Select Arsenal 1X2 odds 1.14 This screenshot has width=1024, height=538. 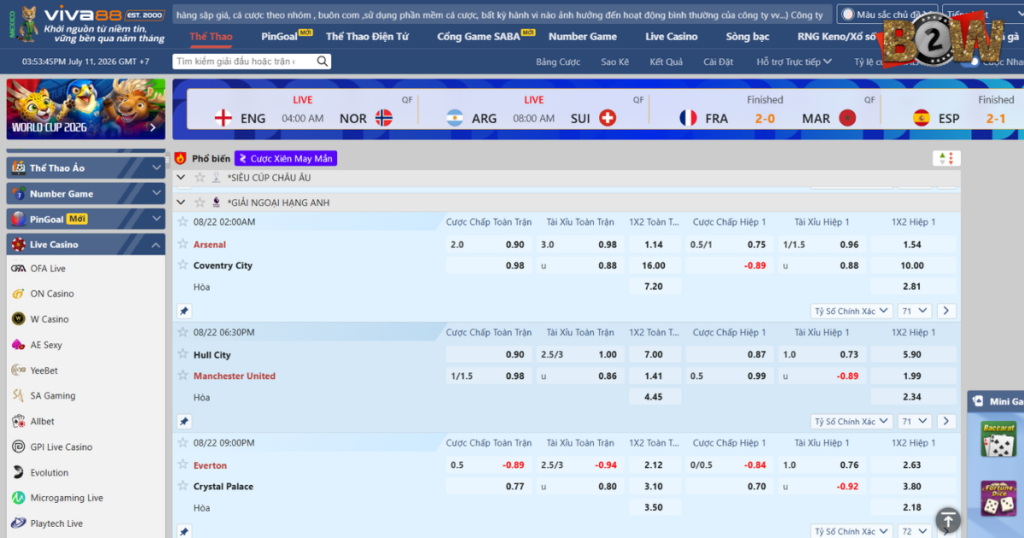point(654,244)
